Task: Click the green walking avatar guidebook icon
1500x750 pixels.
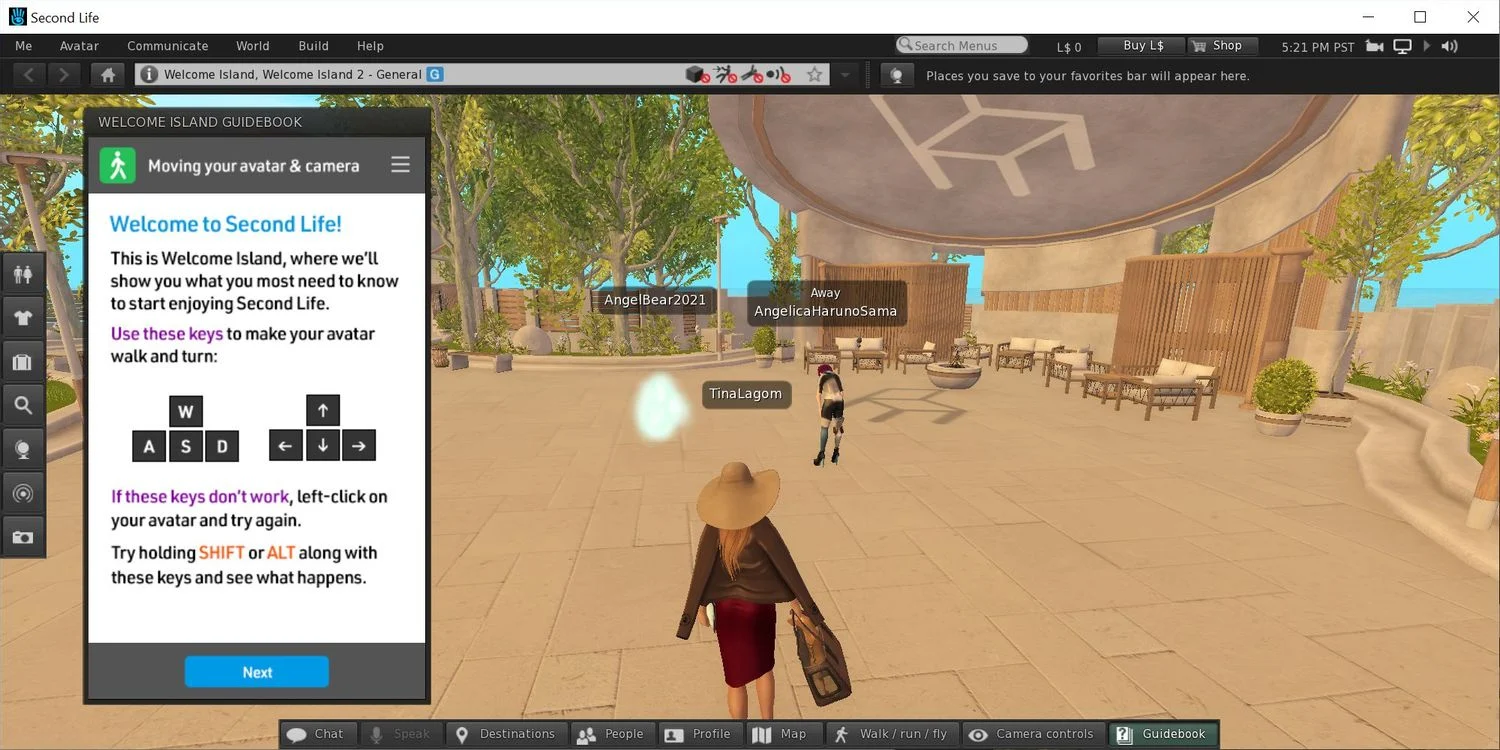Action: 118,165
